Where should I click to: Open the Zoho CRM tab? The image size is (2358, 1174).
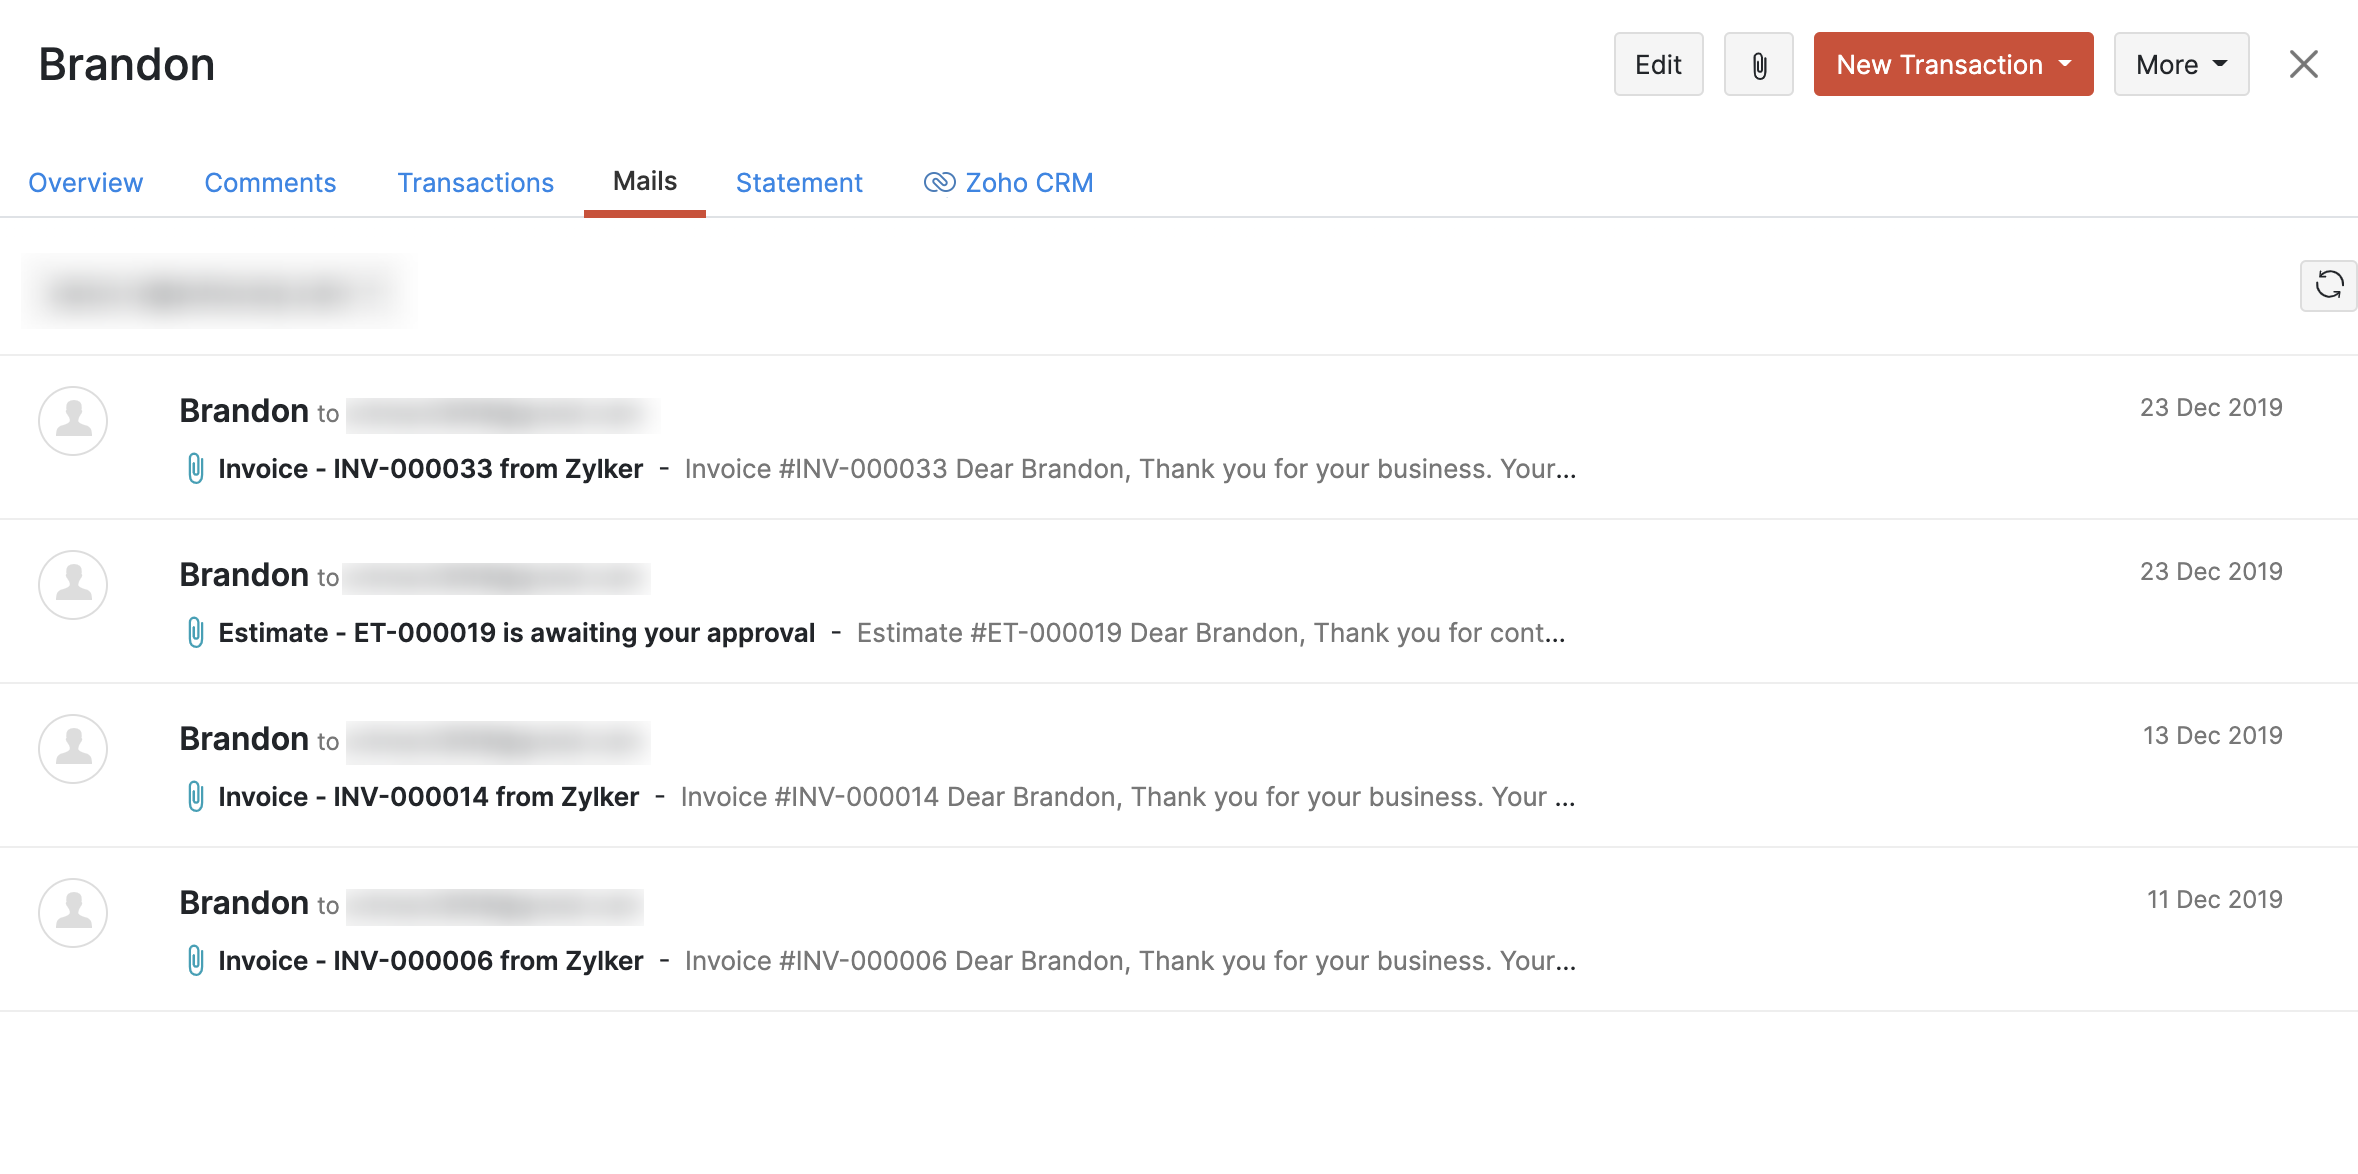click(1009, 183)
